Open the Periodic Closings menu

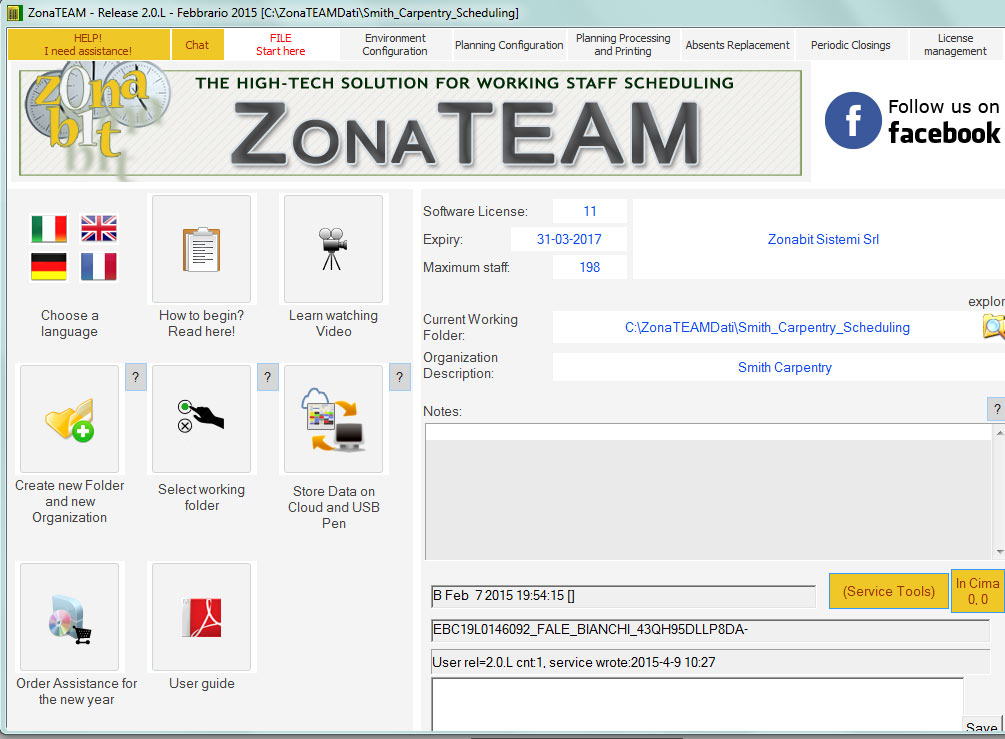(851, 45)
